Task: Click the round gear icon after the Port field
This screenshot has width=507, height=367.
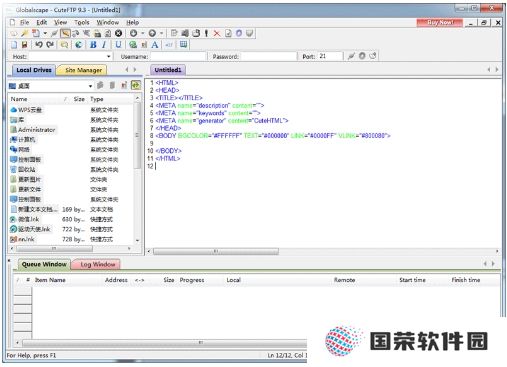Action: click(362, 56)
